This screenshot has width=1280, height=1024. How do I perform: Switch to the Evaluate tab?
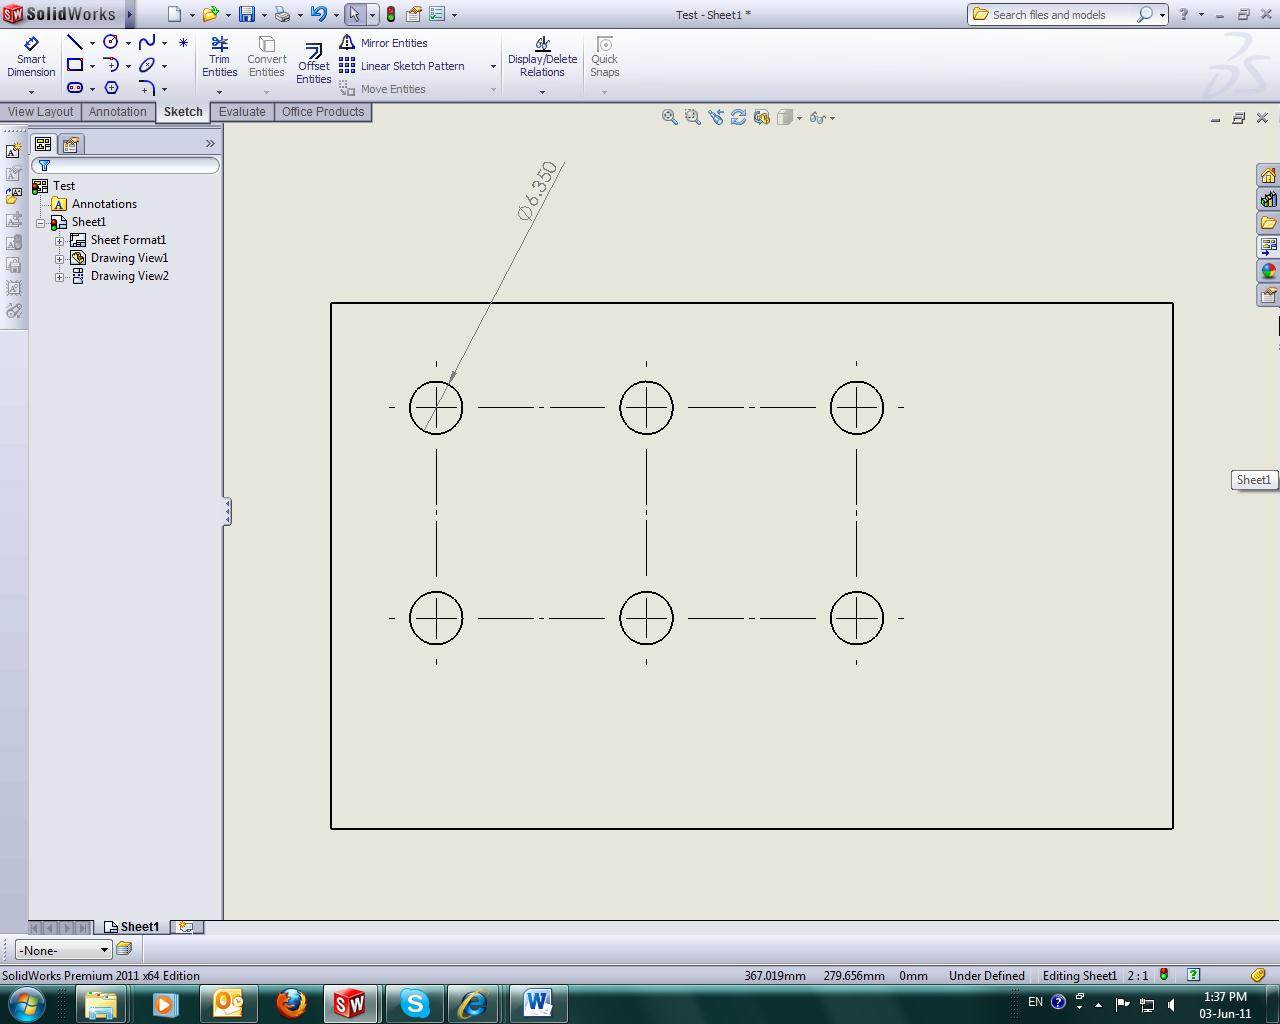coord(242,111)
